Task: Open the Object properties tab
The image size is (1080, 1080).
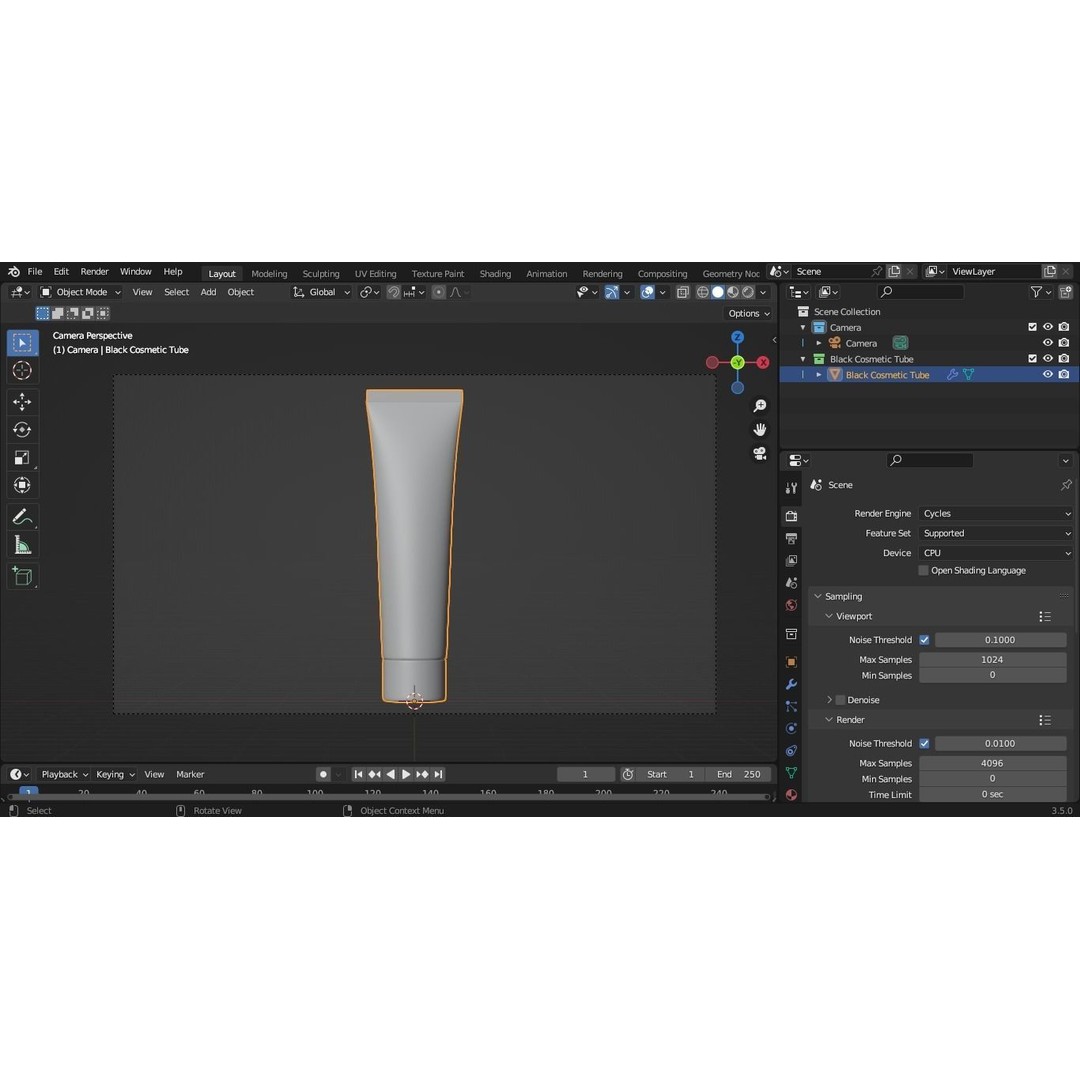Action: [791, 662]
